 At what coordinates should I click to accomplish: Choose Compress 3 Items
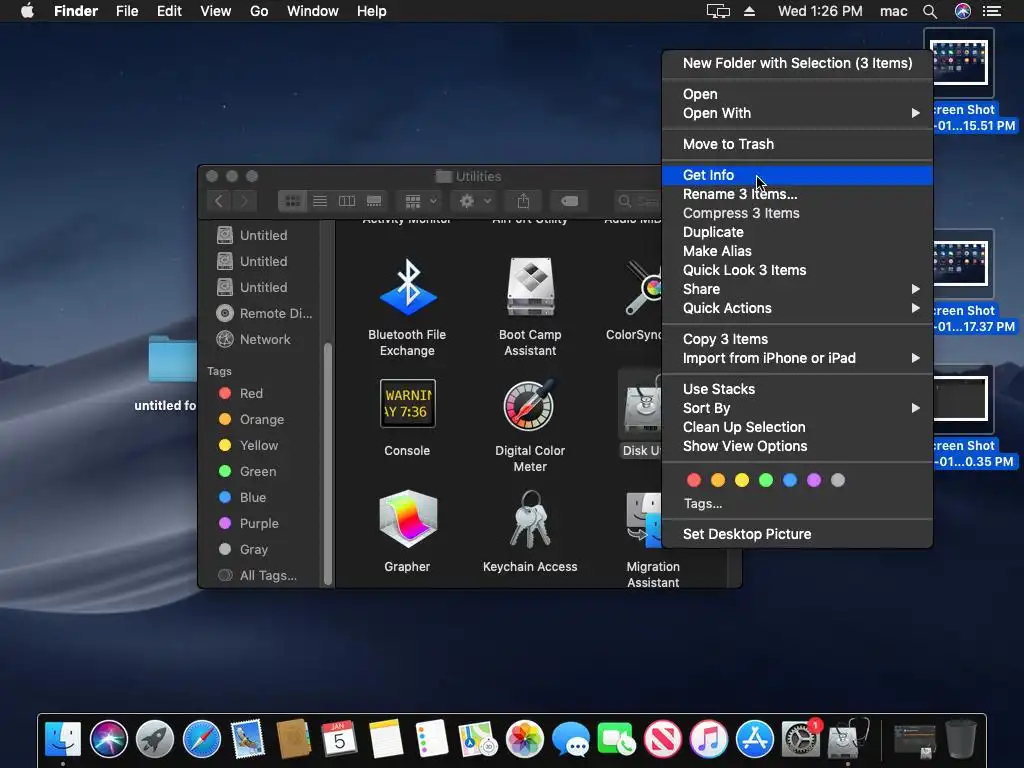797,213
